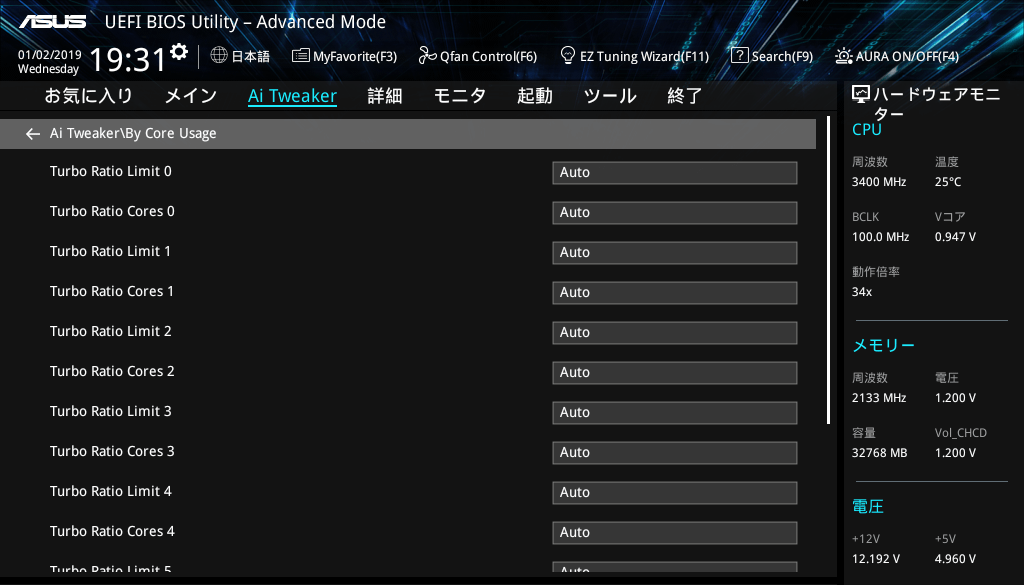Viewport: 1024px width, 585px height.
Task: Open the Turbo Ratio Cores 3 dropdown
Action: point(675,452)
